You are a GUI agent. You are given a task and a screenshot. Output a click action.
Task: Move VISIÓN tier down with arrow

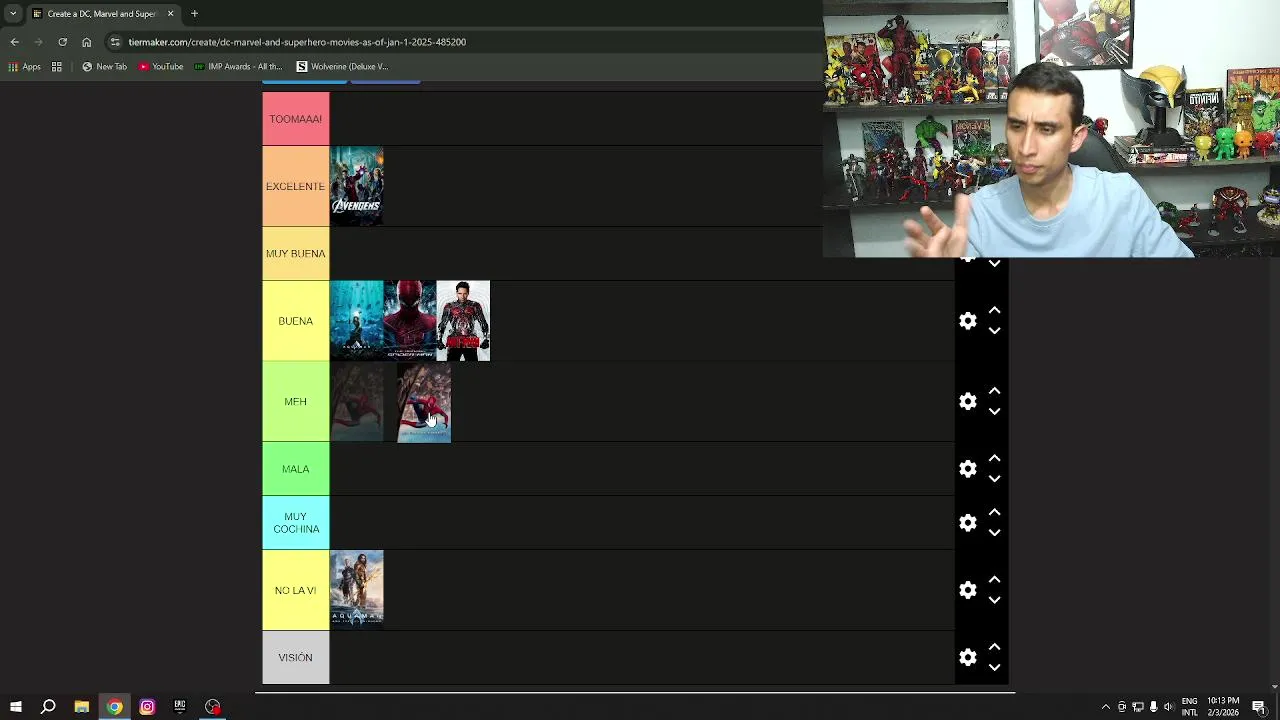click(994, 667)
